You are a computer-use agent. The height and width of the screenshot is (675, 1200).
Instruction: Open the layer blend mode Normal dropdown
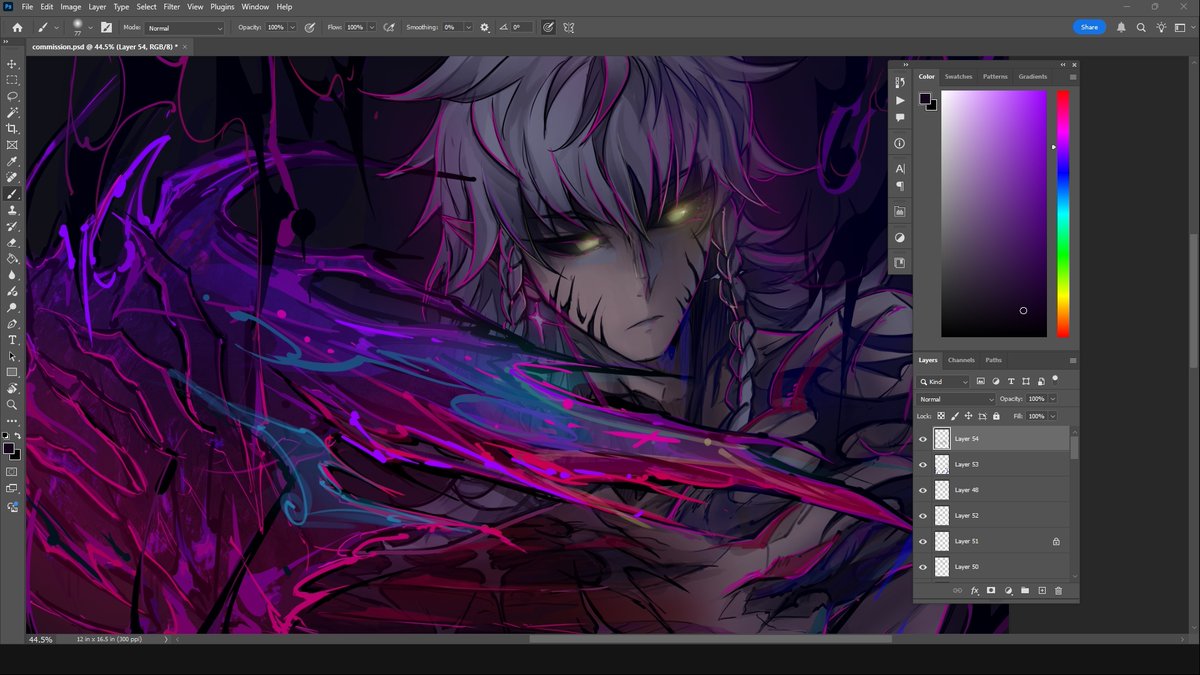(955, 398)
